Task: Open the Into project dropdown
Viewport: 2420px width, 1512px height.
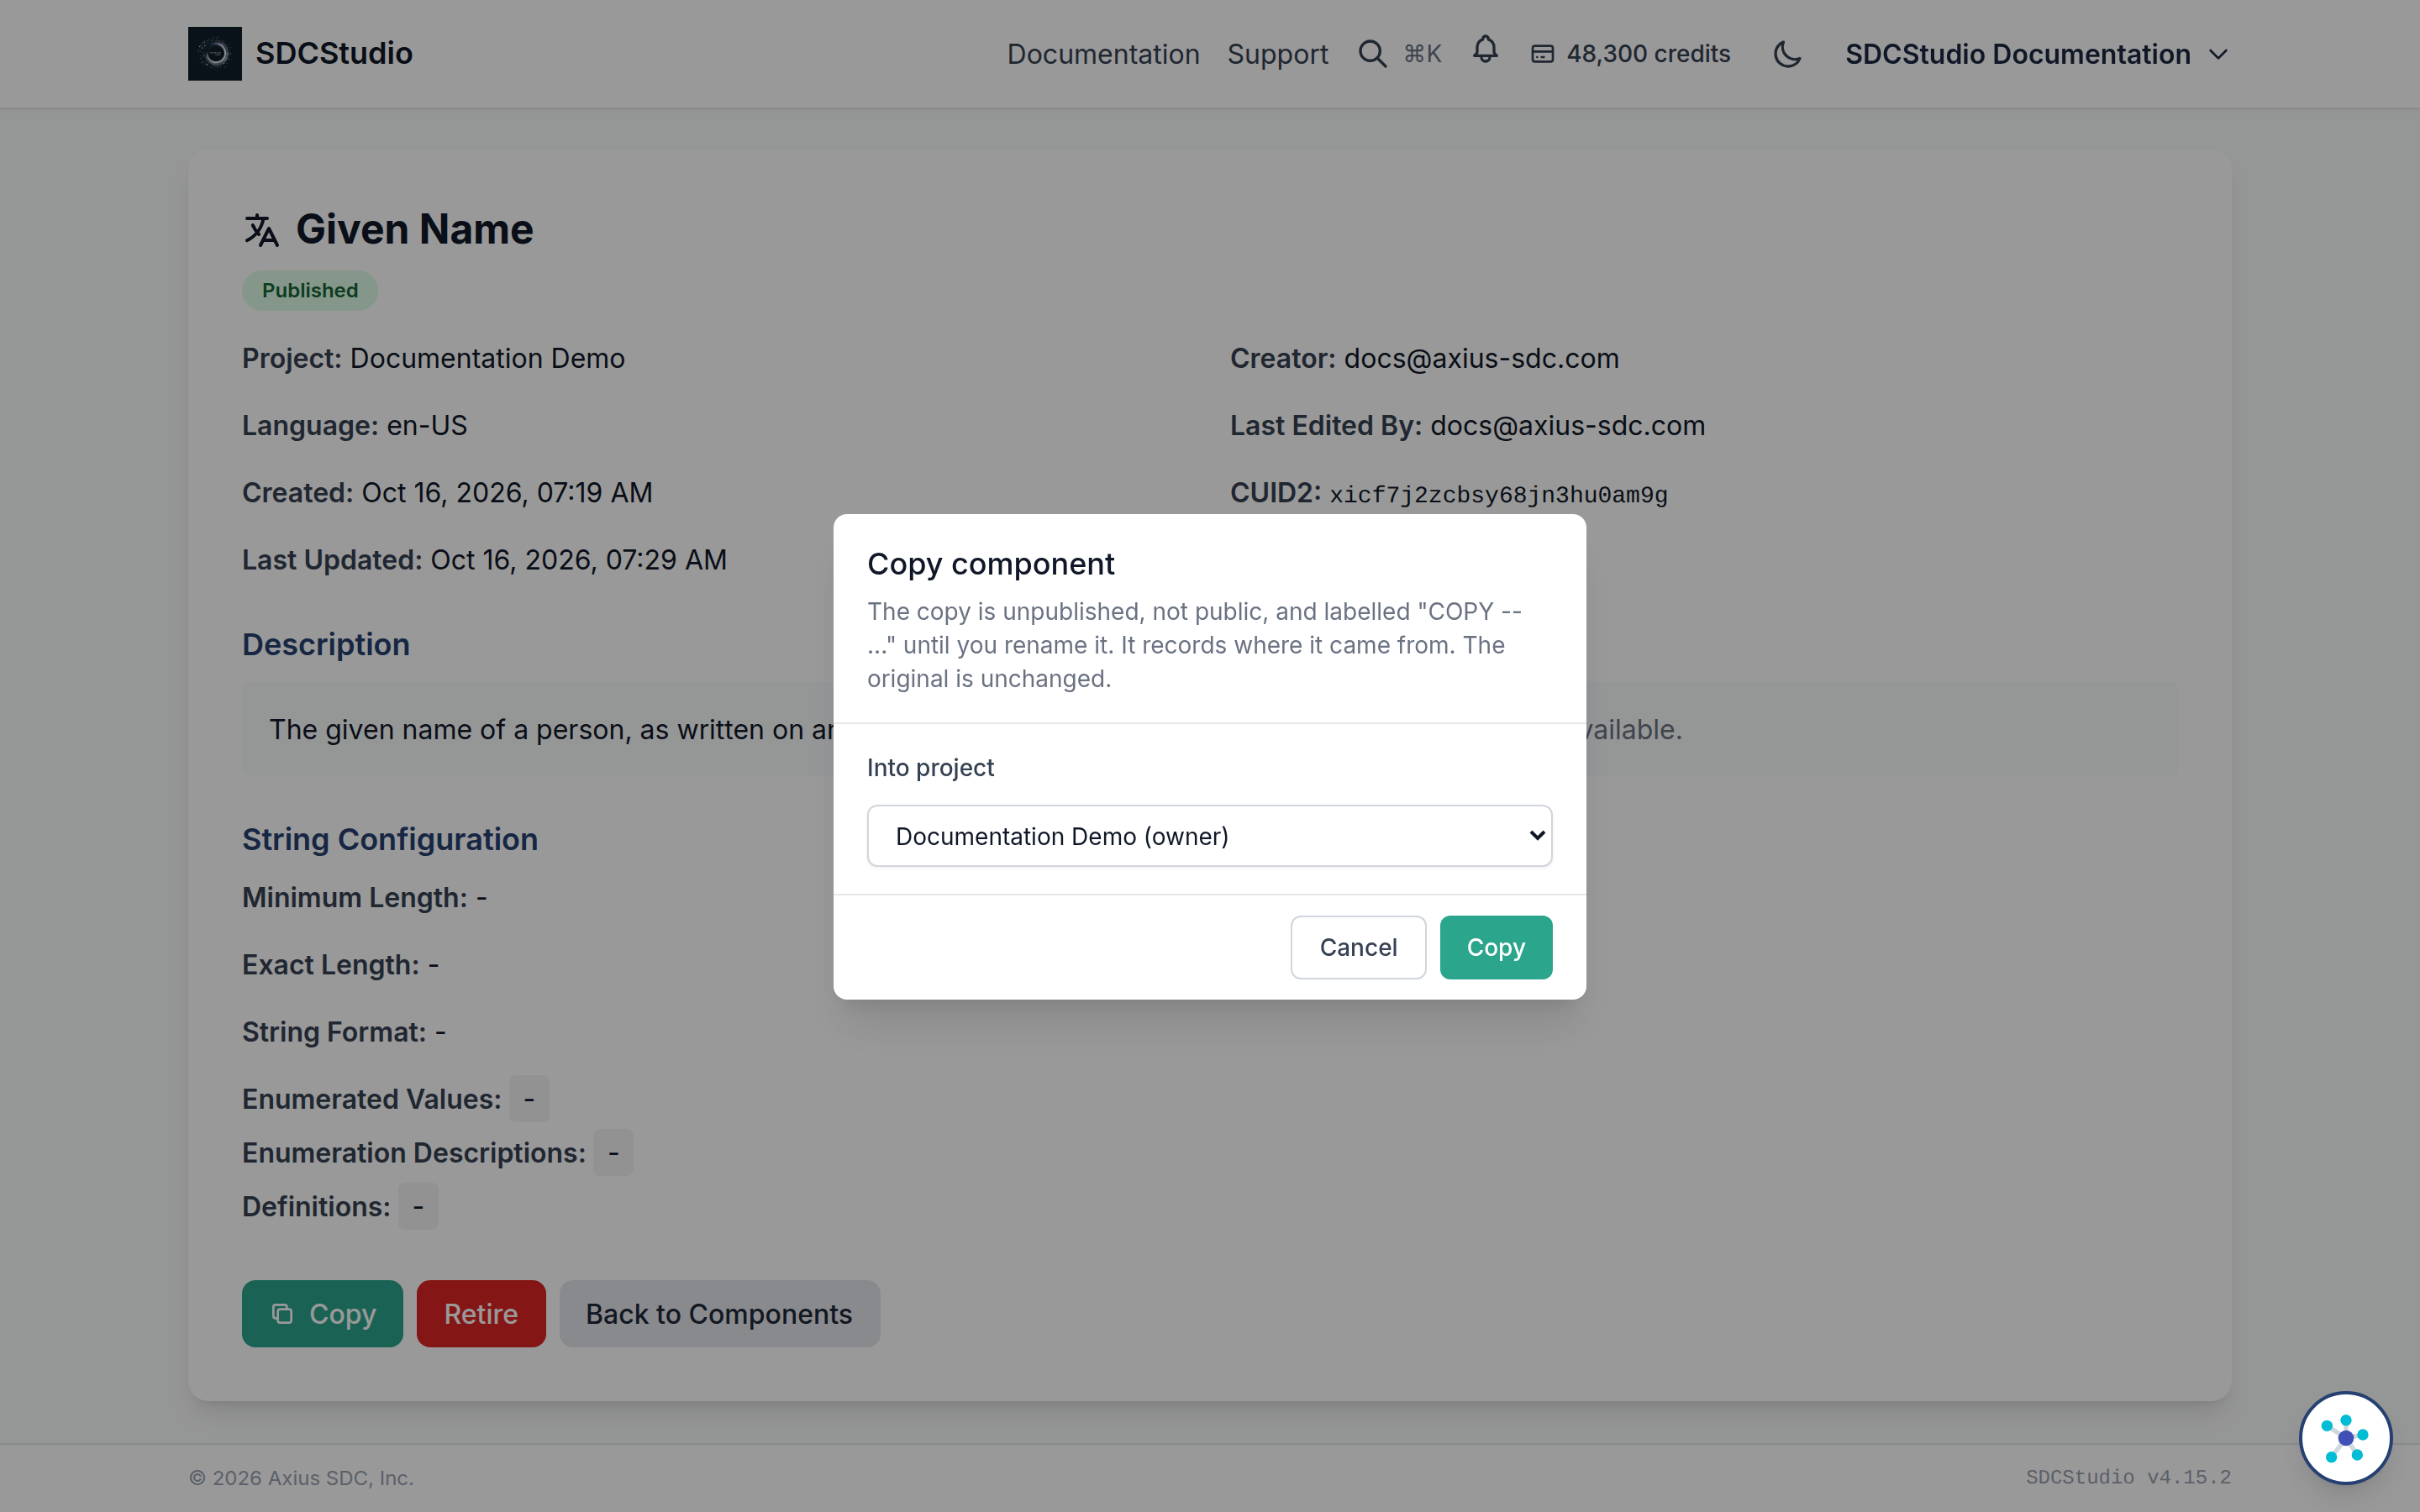Action: tap(1209, 836)
